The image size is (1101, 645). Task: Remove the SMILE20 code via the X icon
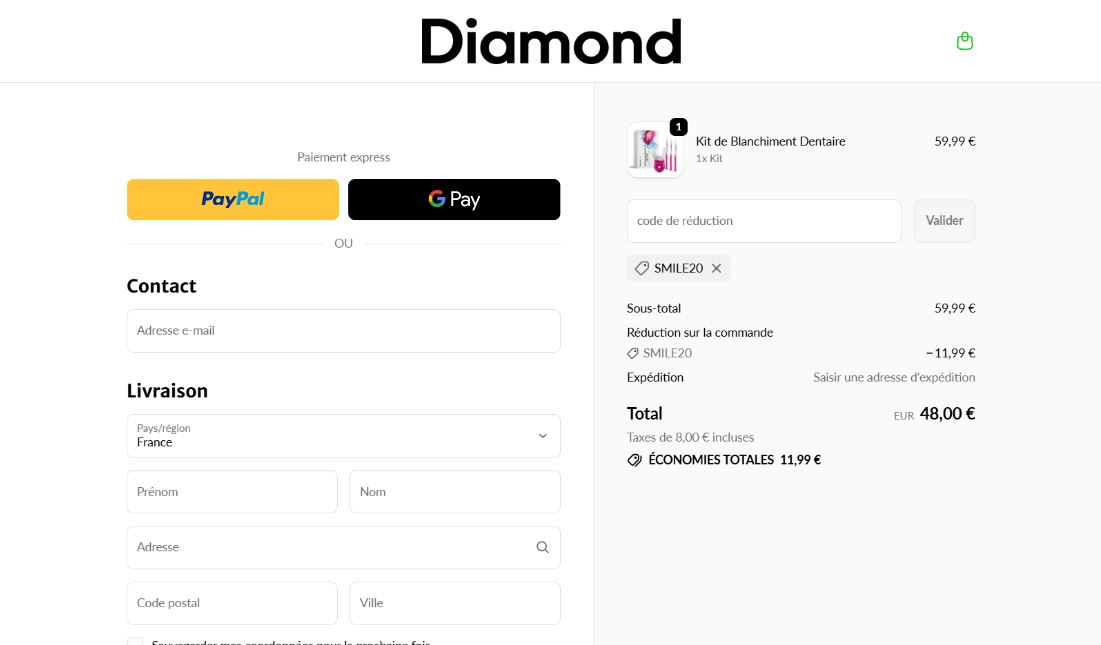(716, 268)
